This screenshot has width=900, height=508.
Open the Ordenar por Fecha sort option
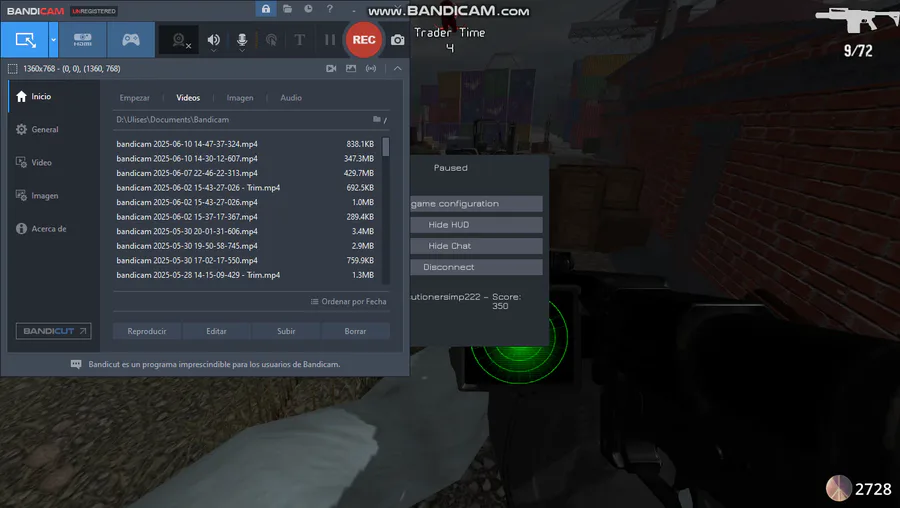tap(348, 301)
